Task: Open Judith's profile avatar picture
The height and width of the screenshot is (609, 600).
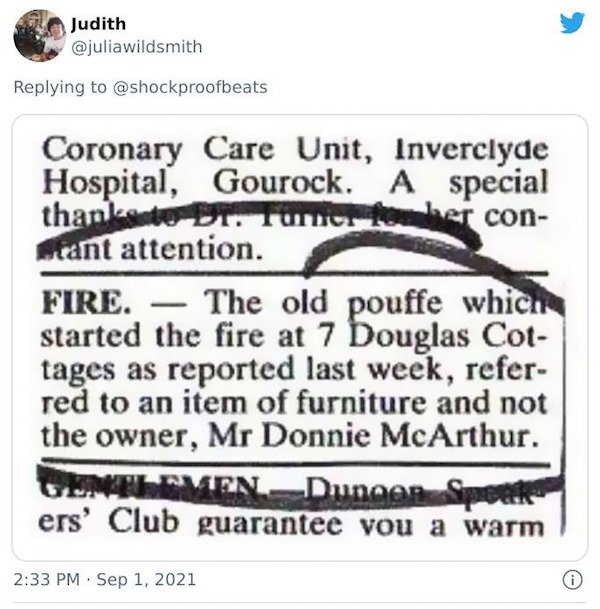Action: coord(40,36)
